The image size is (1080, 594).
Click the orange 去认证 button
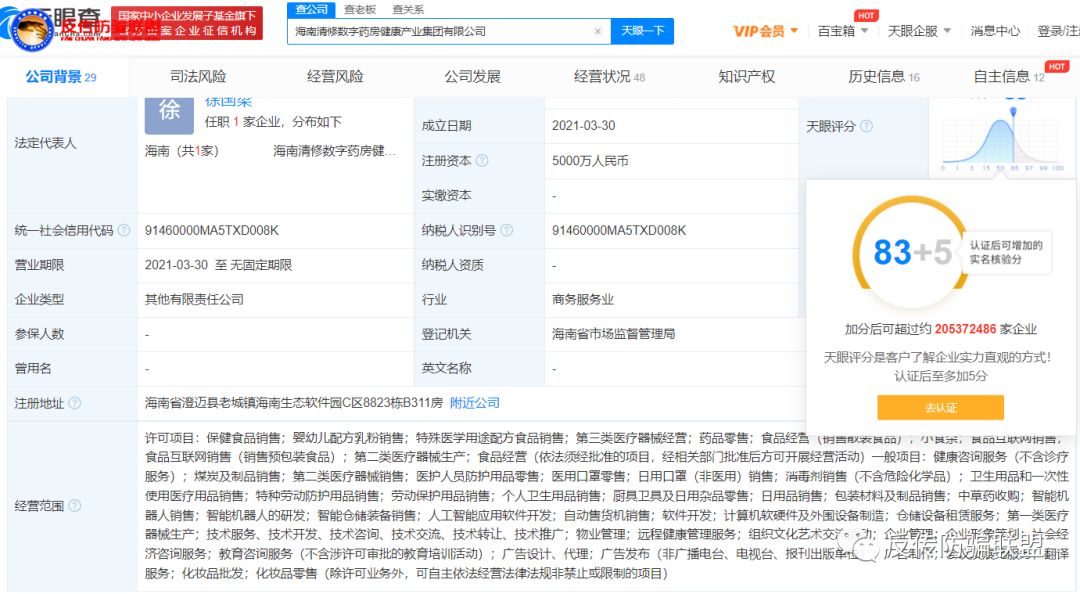pyautogui.click(x=940, y=407)
